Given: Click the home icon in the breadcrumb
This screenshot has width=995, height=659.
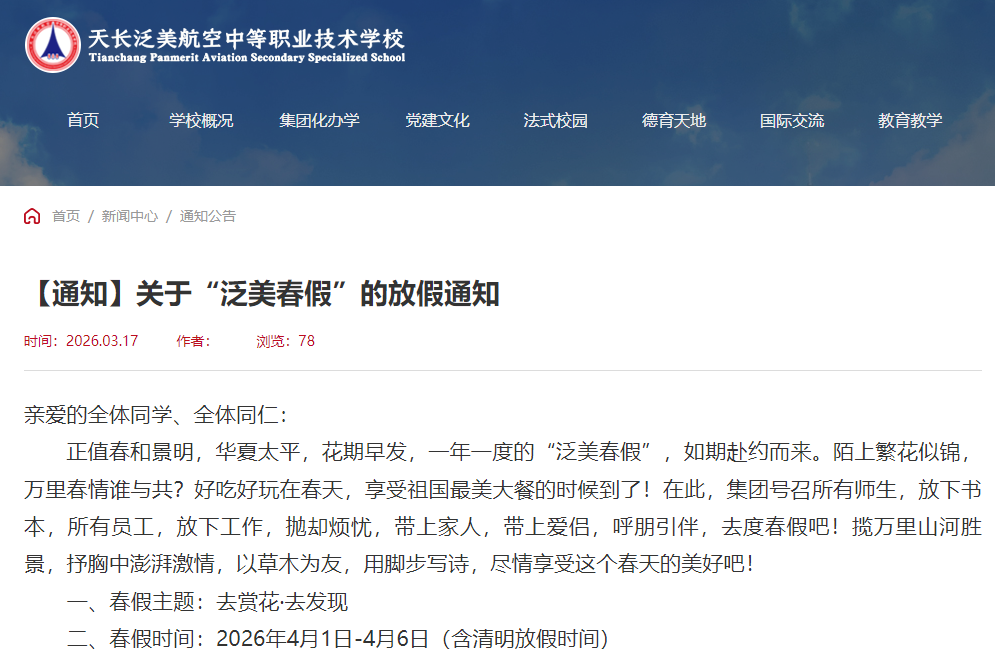Looking at the screenshot, I should (x=32, y=216).
